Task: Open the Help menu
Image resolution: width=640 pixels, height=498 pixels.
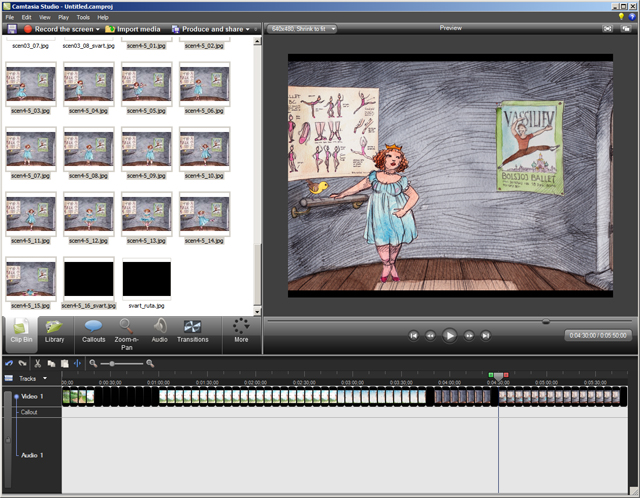Action: 103,17
